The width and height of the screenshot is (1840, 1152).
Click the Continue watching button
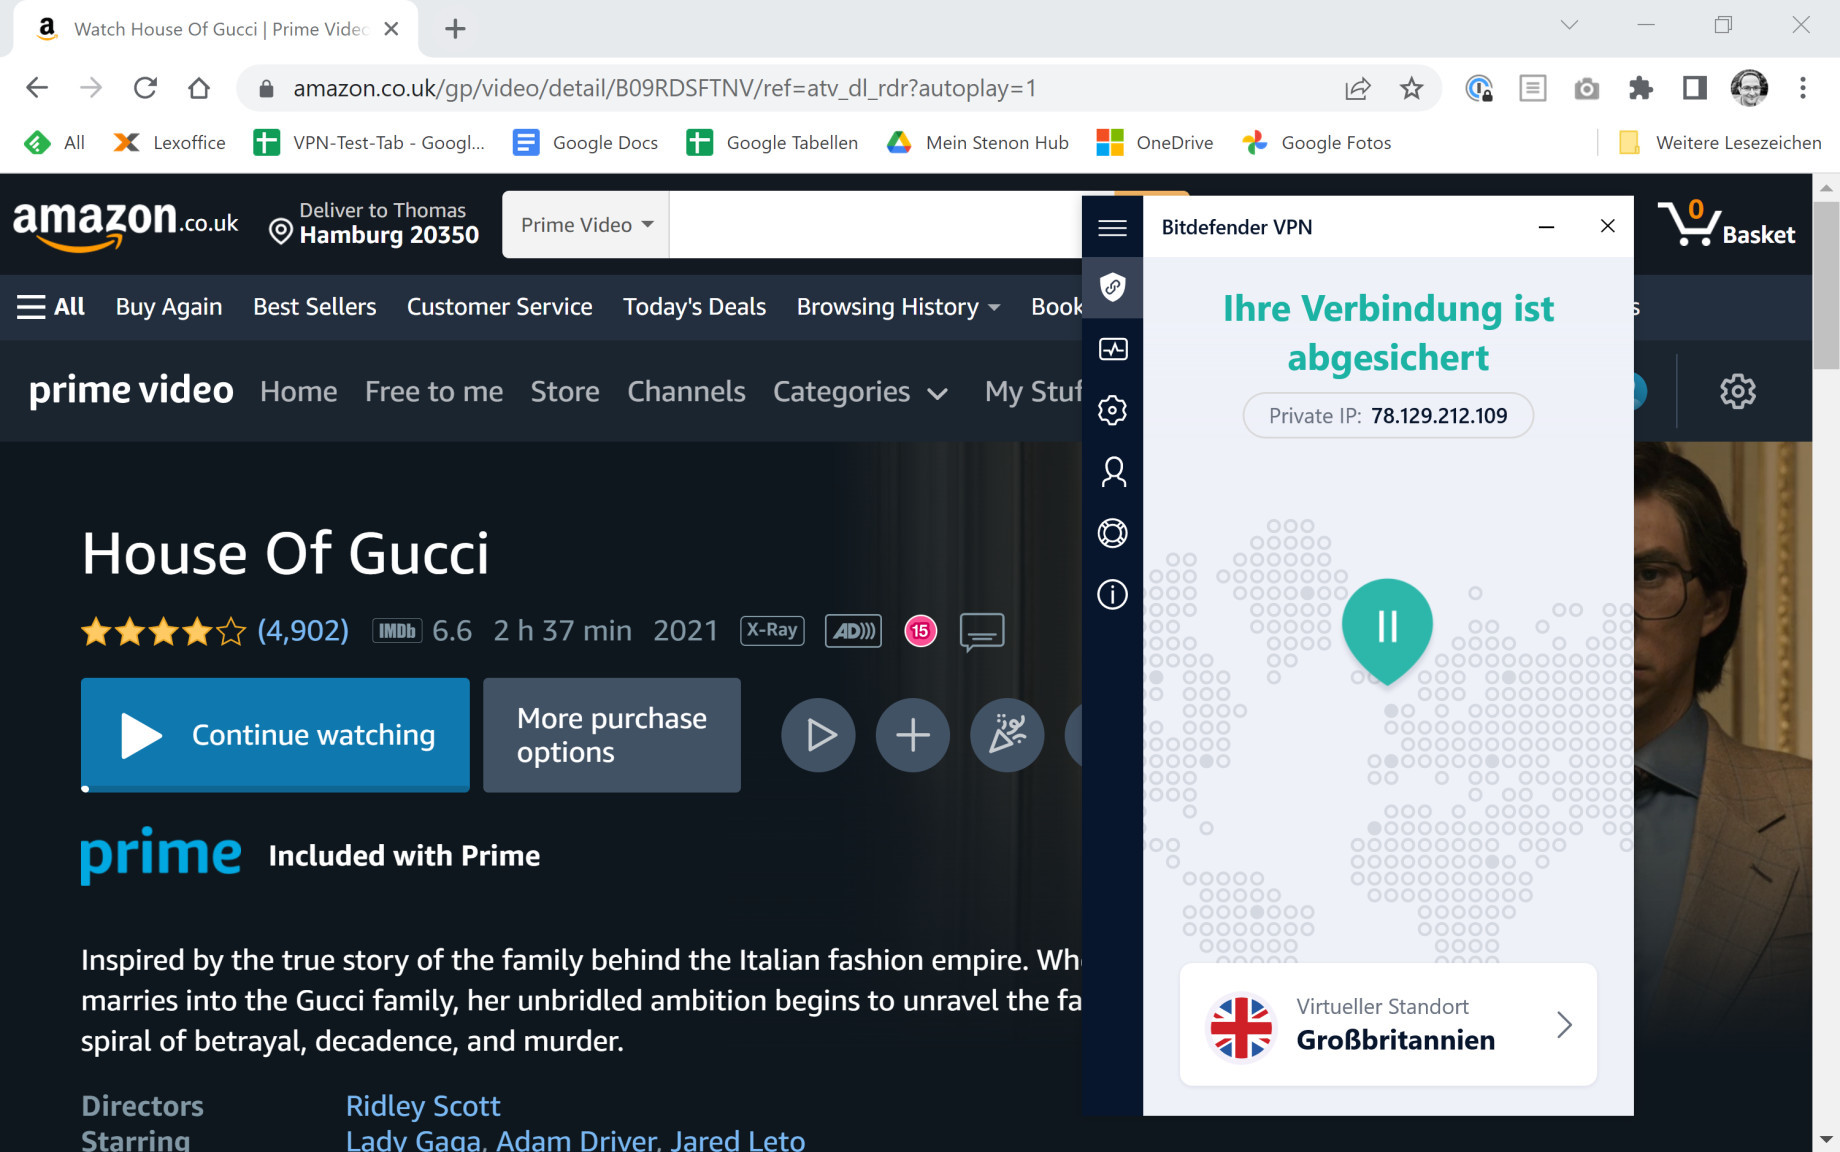click(275, 735)
